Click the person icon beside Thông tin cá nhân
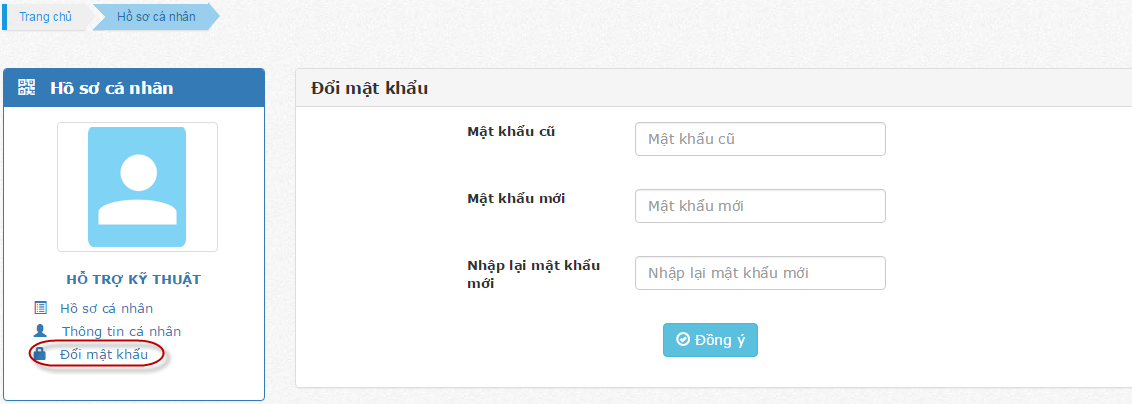 pyautogui.click(x=40, y=331)
